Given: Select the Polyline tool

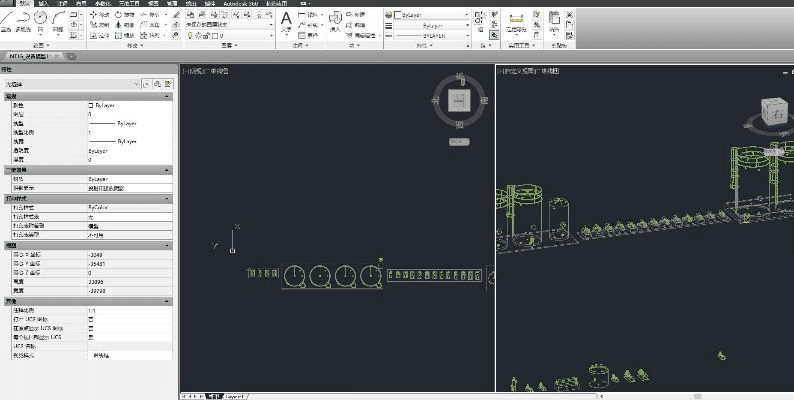Looking at the screenshot, I should pyautogui.click(x=22, y=22).
